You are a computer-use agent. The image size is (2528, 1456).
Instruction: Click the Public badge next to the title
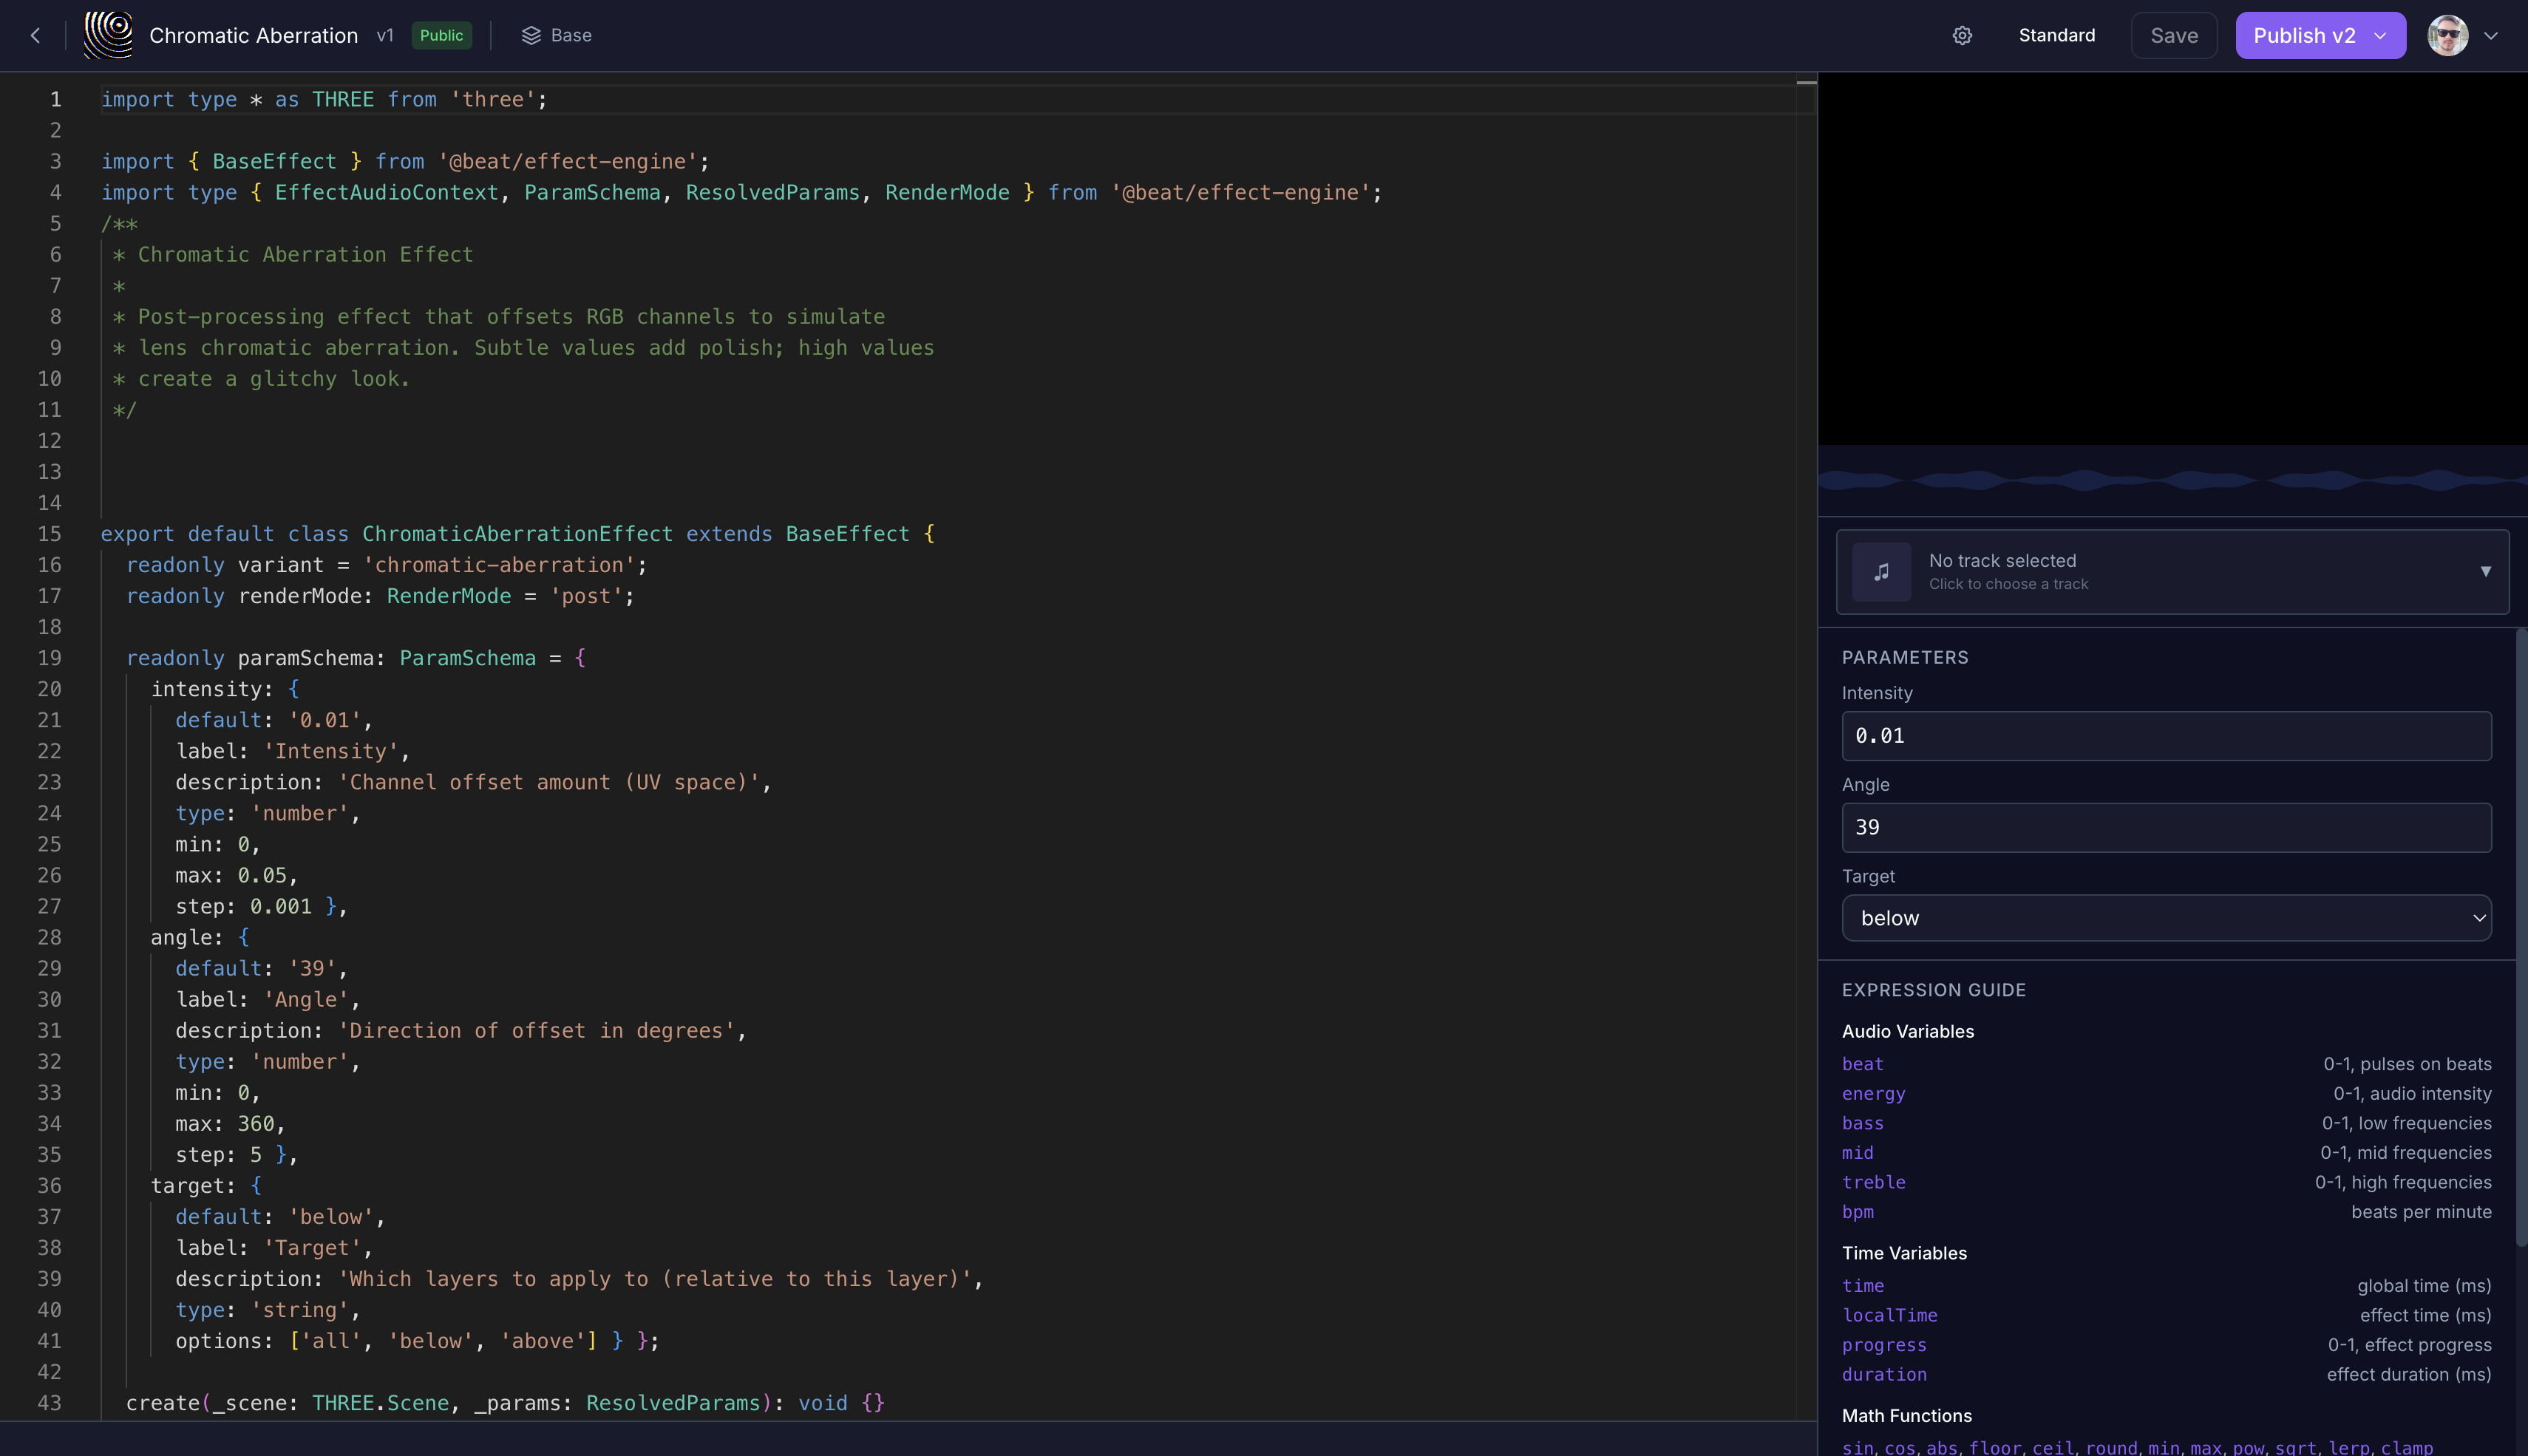441,35
